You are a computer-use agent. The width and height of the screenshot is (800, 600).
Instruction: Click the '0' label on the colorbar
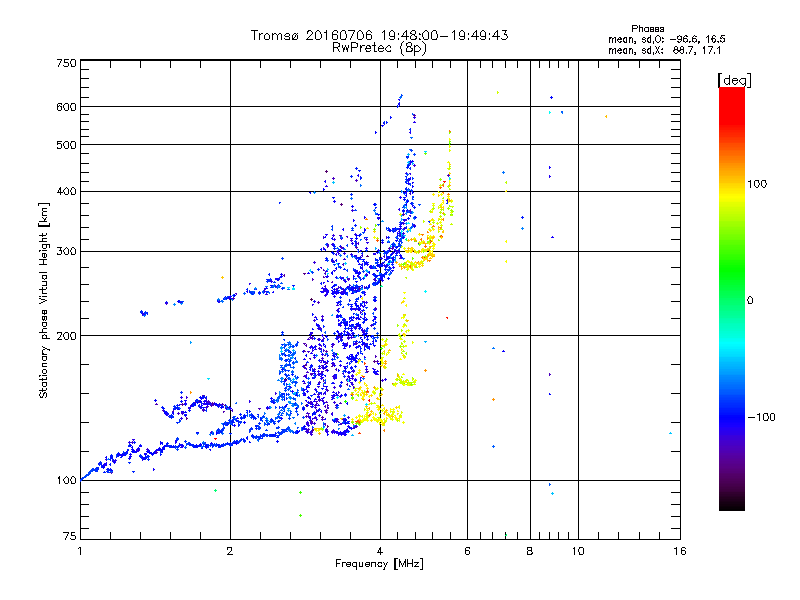pos(750,301)
